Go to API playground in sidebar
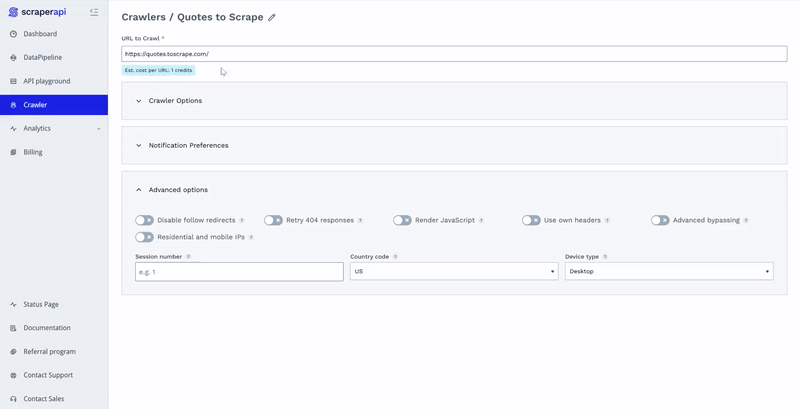800x409 pixels. coord(46,81)
